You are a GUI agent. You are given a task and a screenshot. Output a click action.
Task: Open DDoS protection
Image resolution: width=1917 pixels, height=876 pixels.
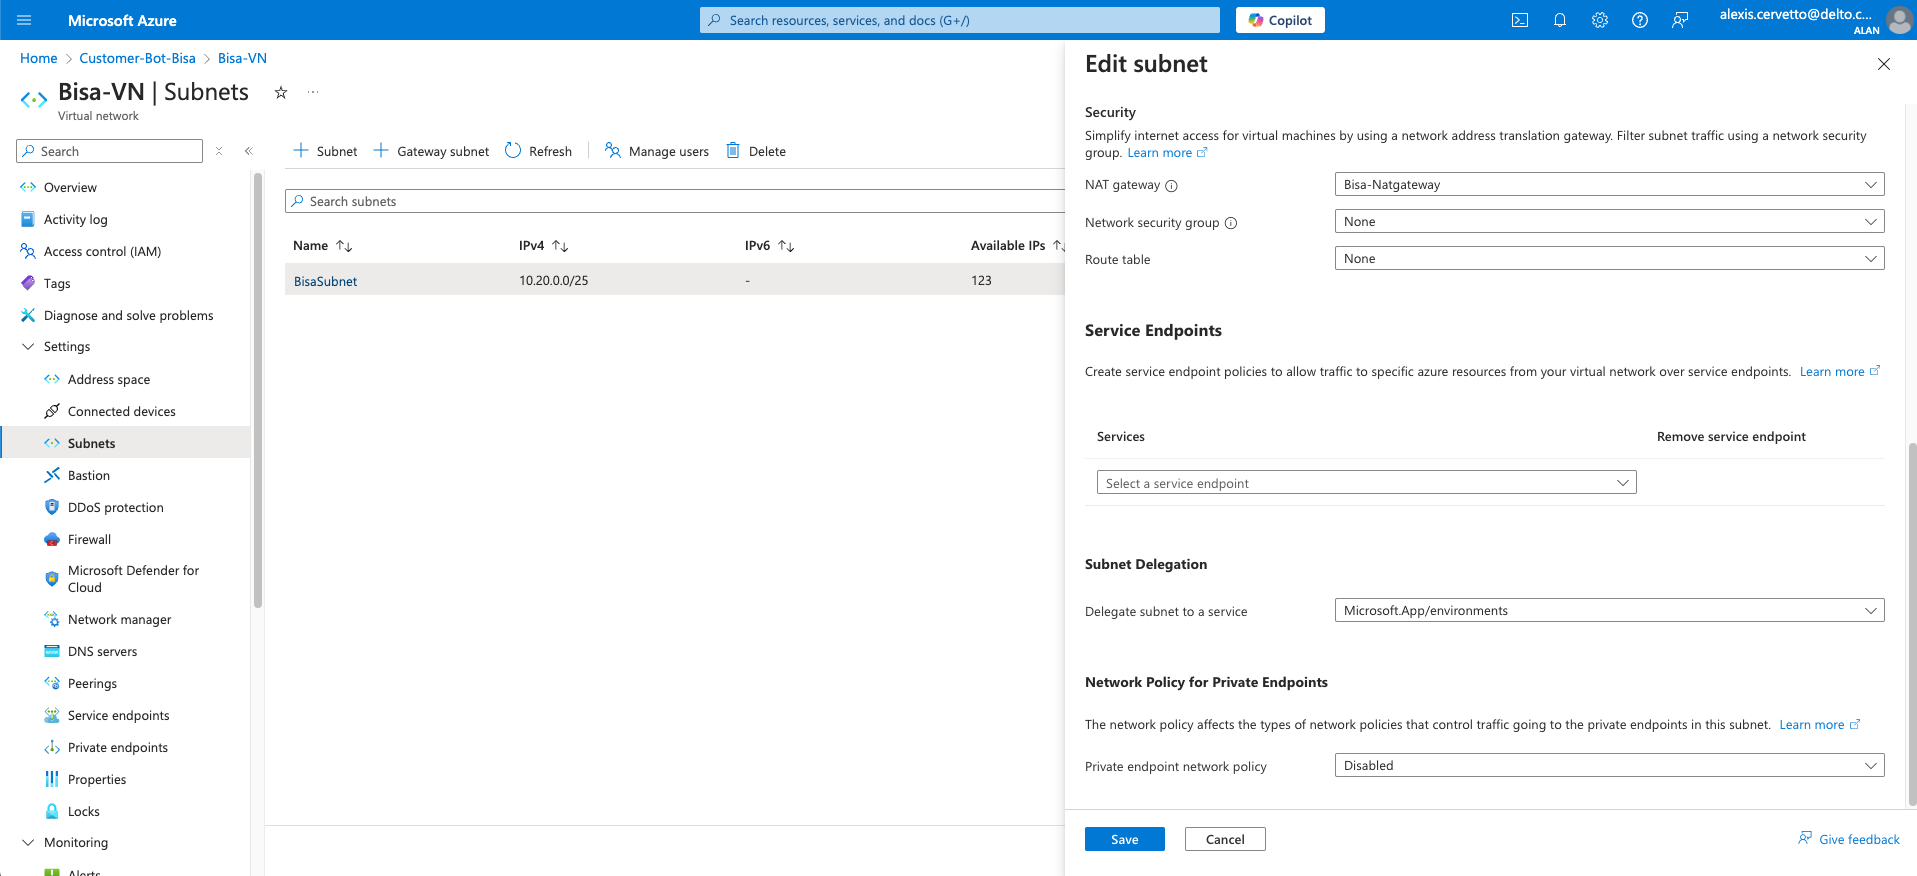coord(115,507)
